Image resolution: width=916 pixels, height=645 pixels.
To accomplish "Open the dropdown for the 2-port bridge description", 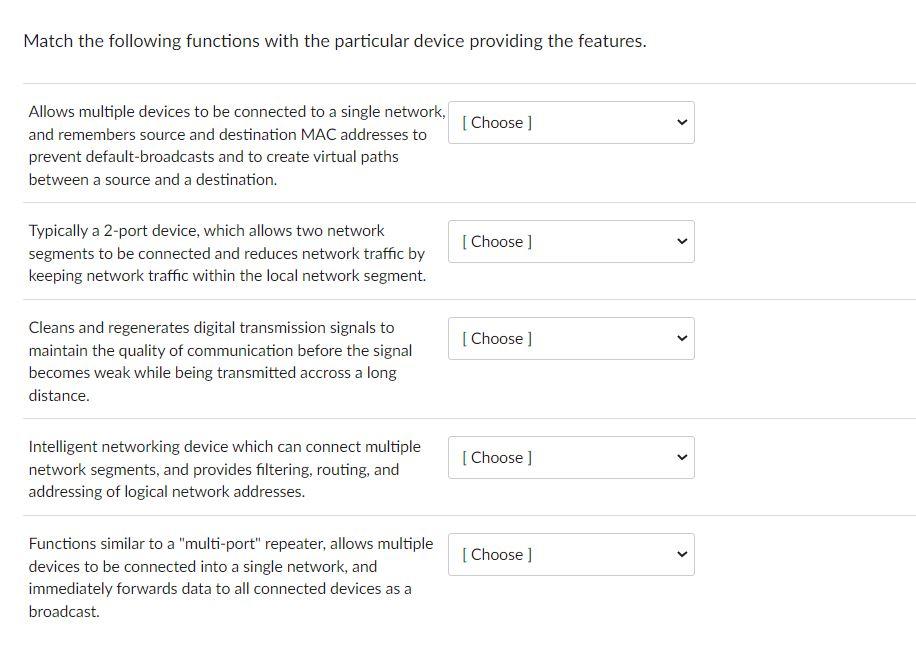I will pos(570,241).
